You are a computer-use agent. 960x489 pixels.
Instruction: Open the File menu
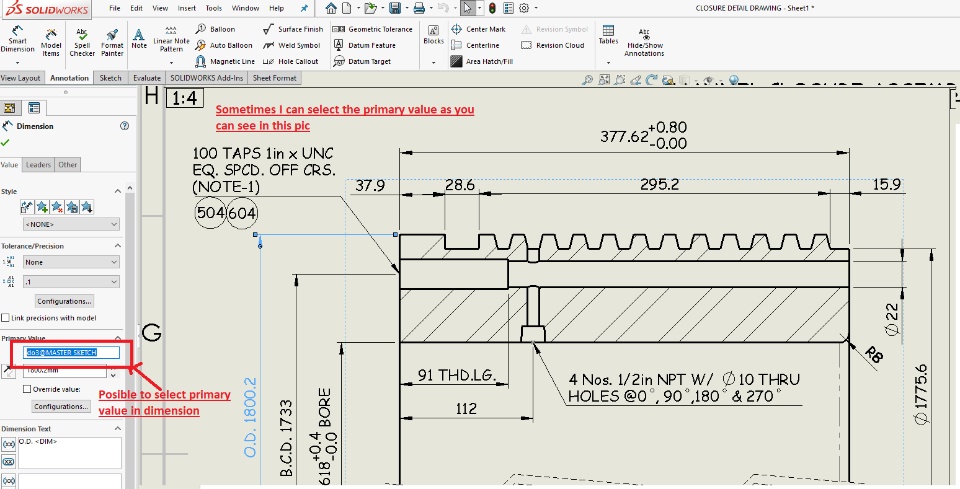(114, 8)
